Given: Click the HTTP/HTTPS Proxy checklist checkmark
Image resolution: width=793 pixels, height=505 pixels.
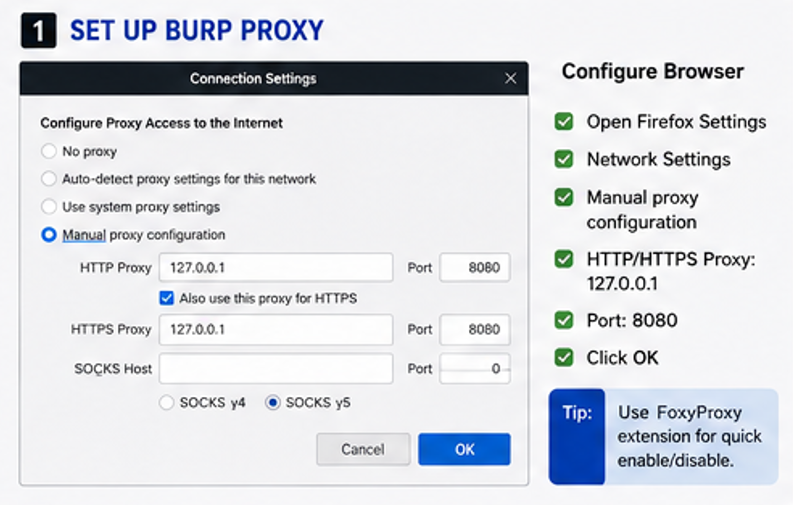Looking at the screenshot, I should 564,259.
